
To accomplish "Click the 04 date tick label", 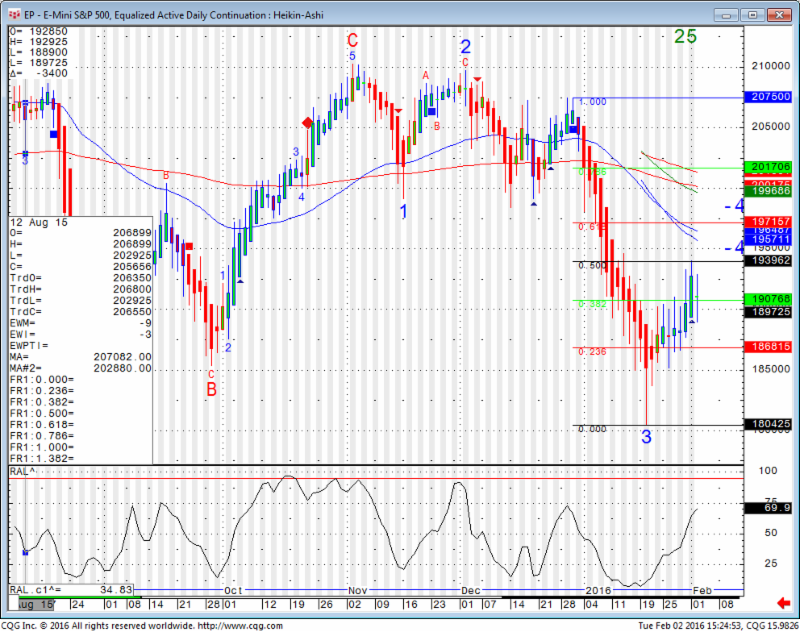I will [592, 604].
